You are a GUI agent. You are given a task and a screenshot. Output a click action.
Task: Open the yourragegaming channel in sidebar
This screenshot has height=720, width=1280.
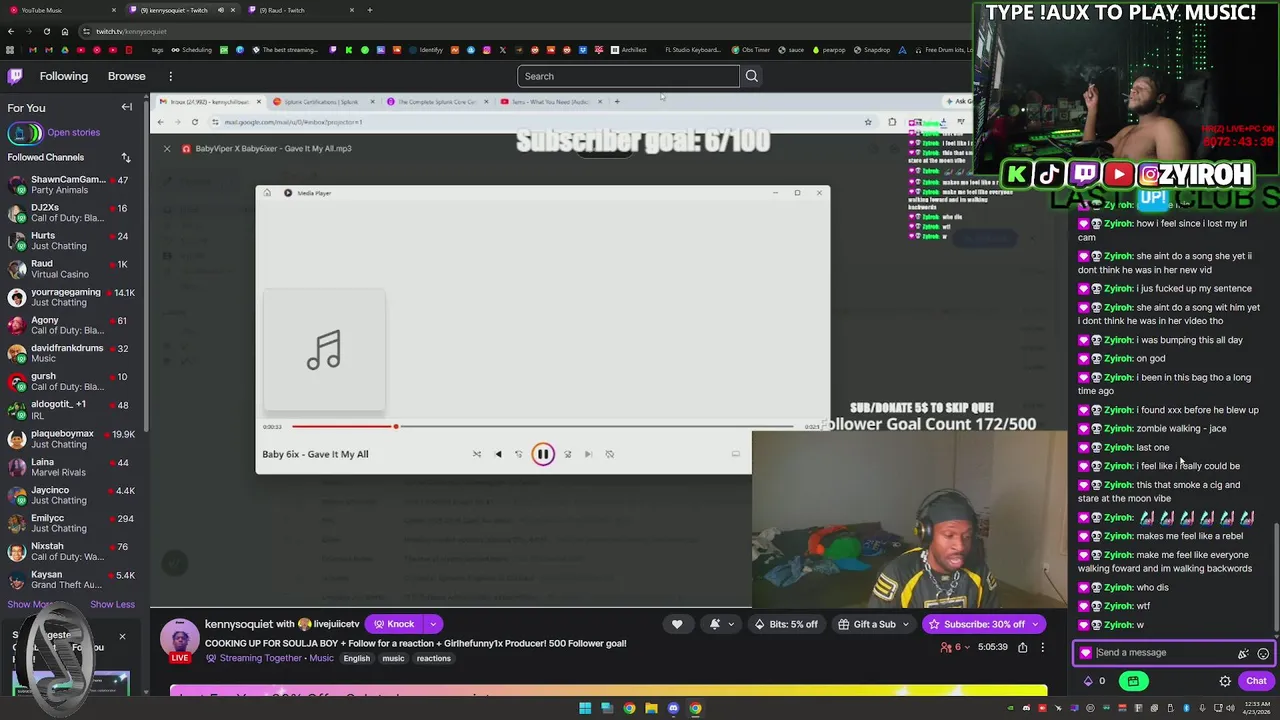point(75,297)
